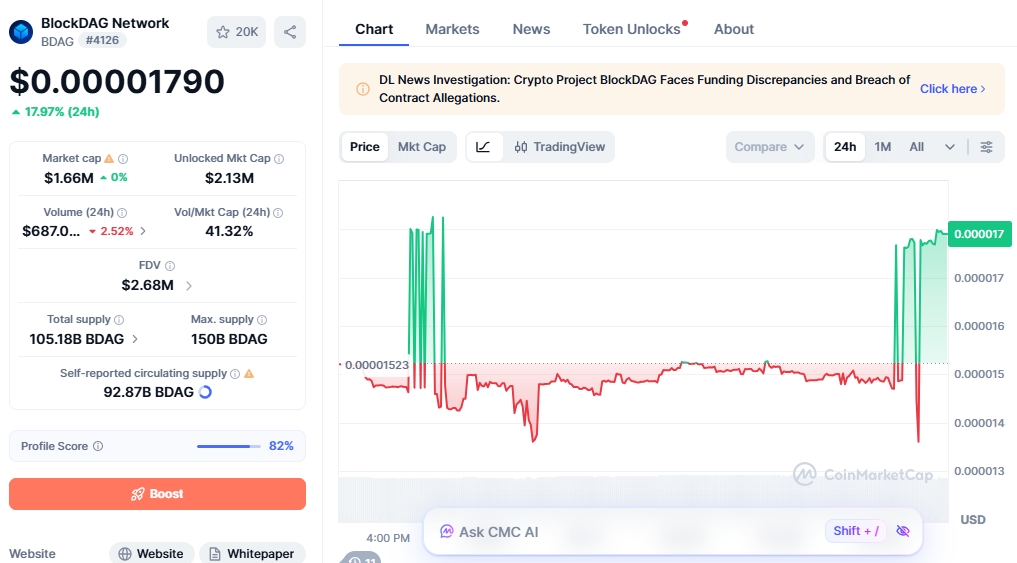Switch to TradingView candlestick chart
1017x563 pixels.
pyautogui.click(x=559, y=147)
